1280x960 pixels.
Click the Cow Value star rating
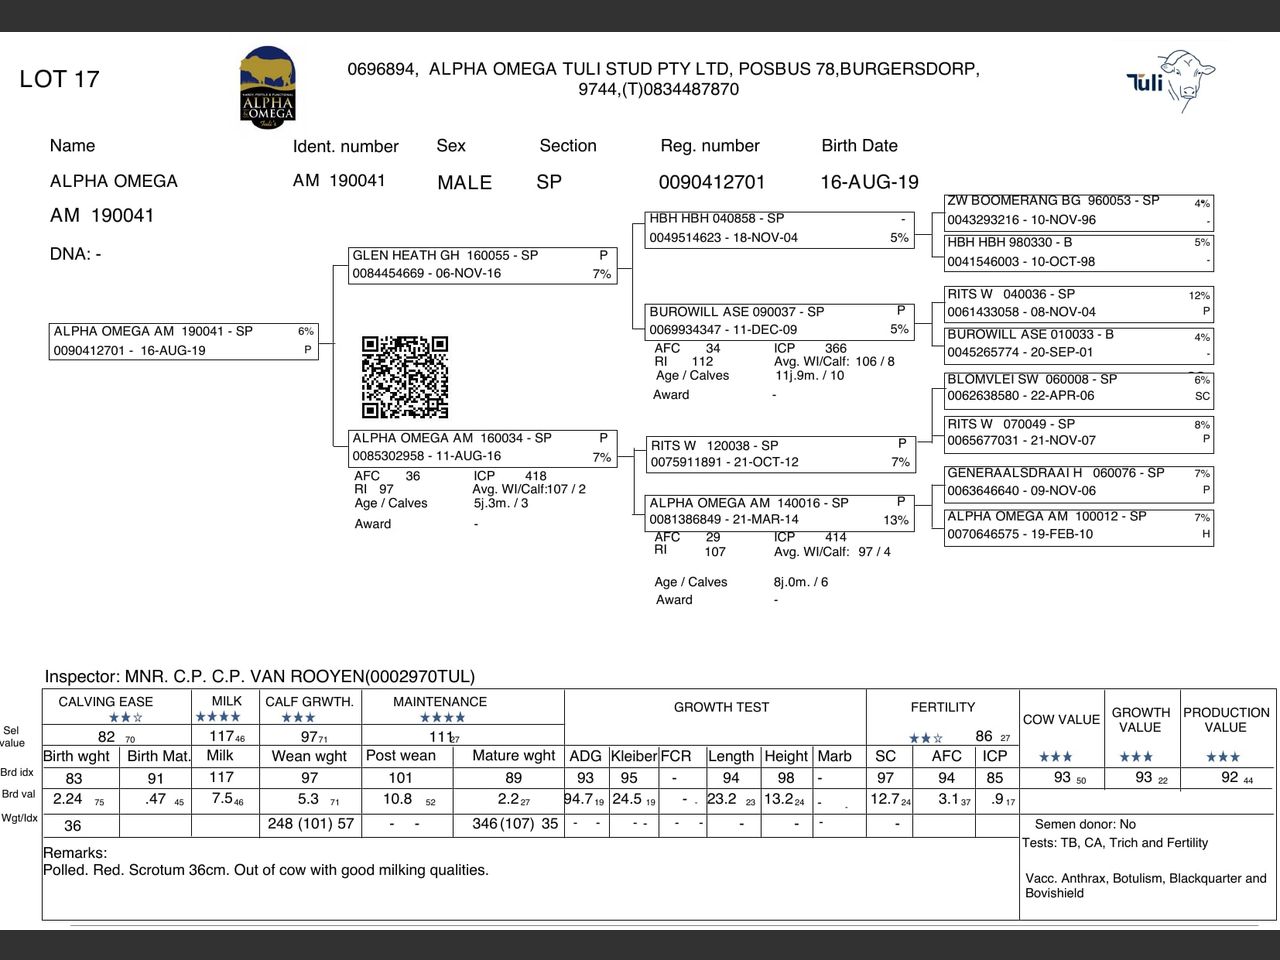[1055, 757]
